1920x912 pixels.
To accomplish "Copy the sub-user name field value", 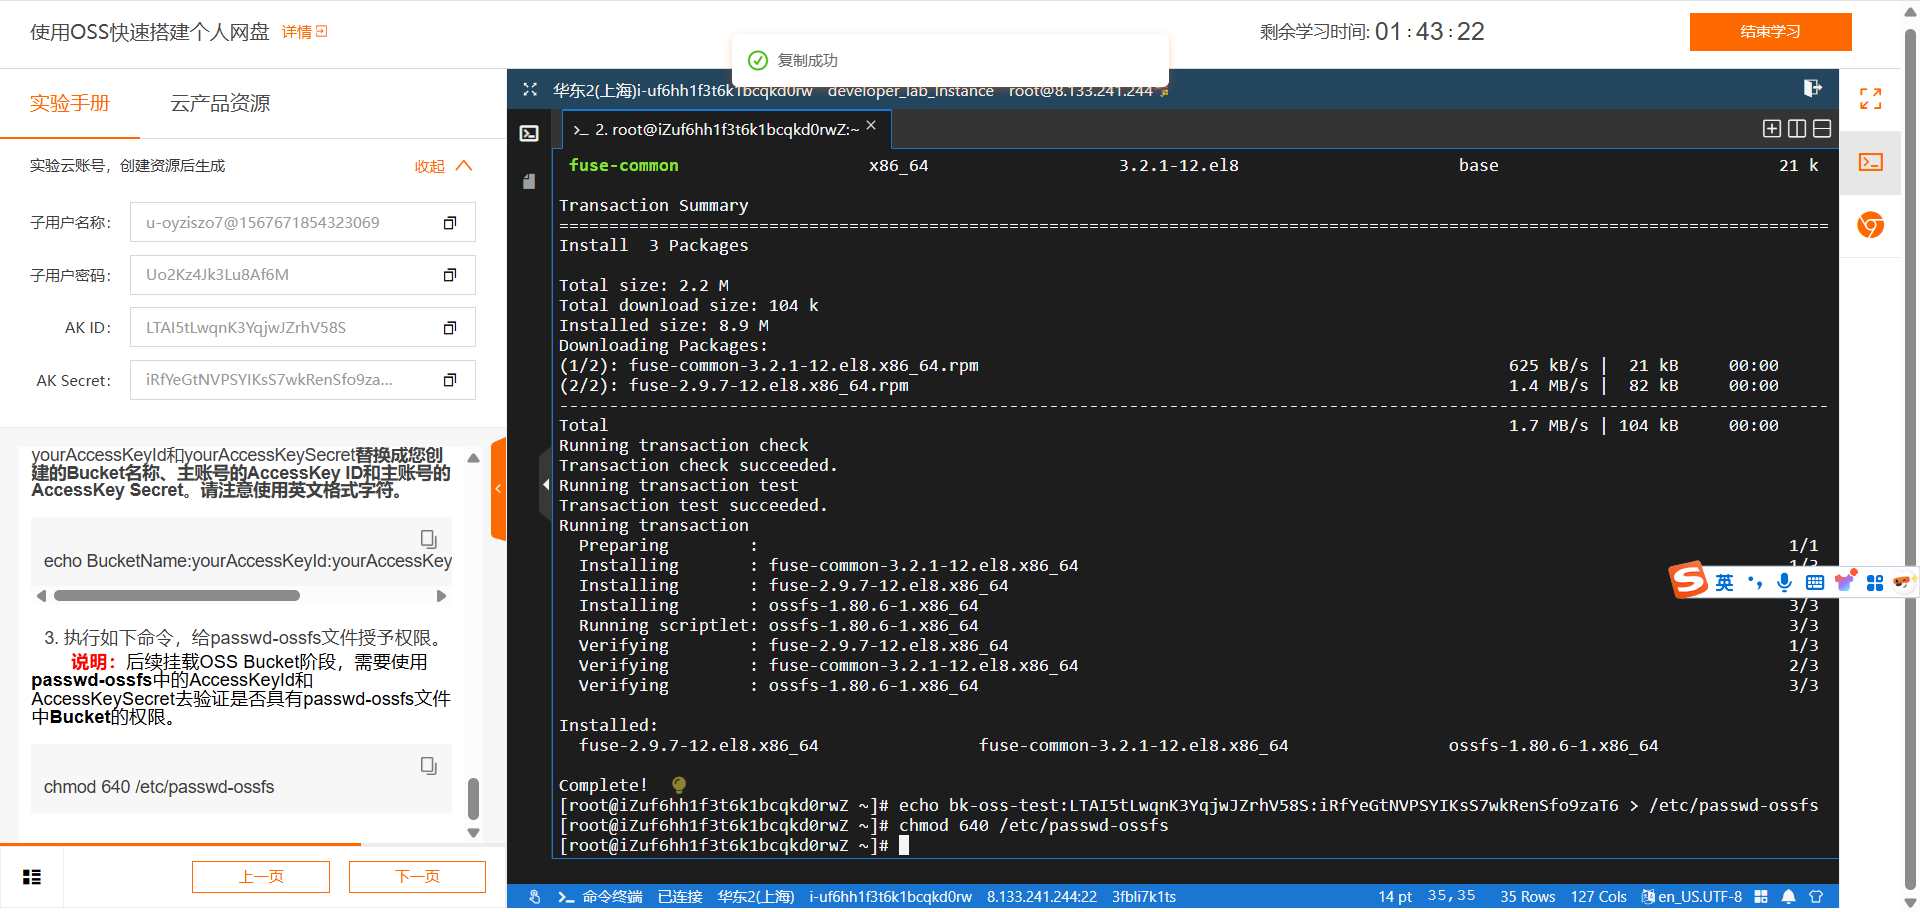I will pos(450,223).
